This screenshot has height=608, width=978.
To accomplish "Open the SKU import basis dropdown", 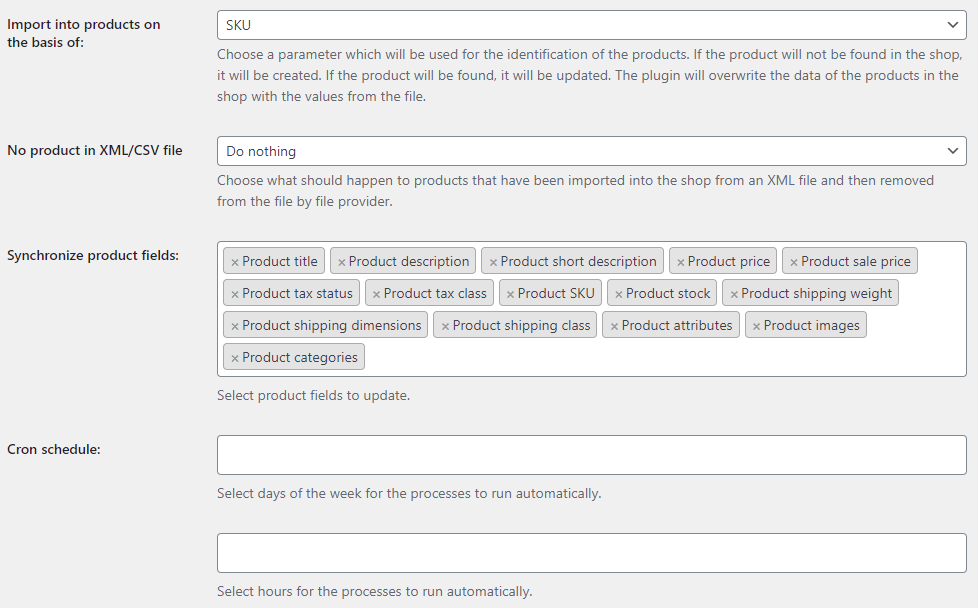I will 591,26.
